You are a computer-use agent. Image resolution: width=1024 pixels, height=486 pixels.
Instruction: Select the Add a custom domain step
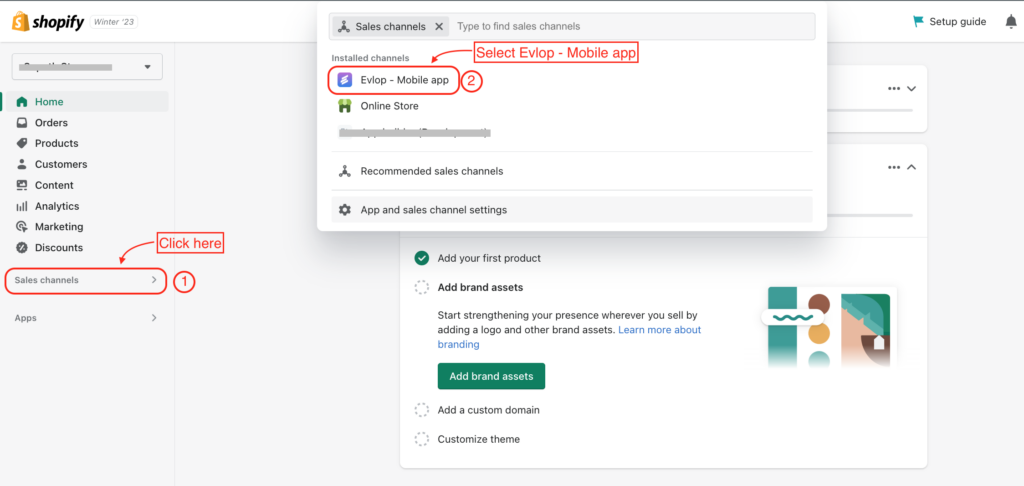[488, 410]
